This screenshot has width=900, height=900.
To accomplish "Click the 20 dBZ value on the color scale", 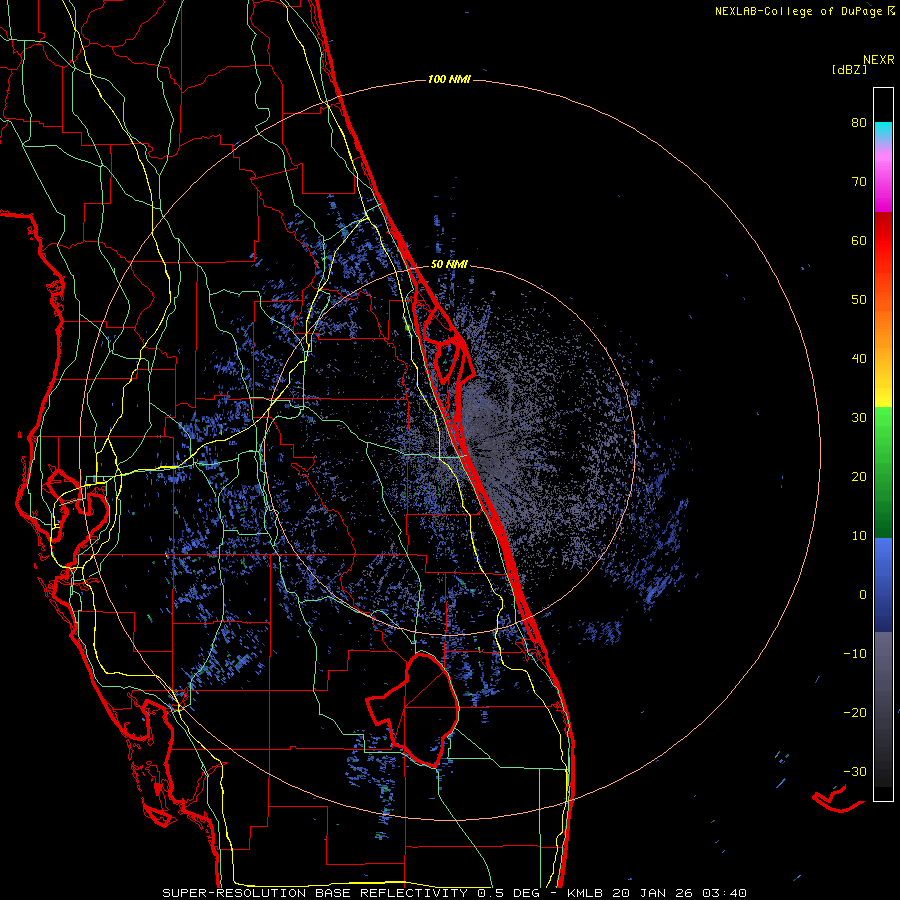I will coord(859,477).
